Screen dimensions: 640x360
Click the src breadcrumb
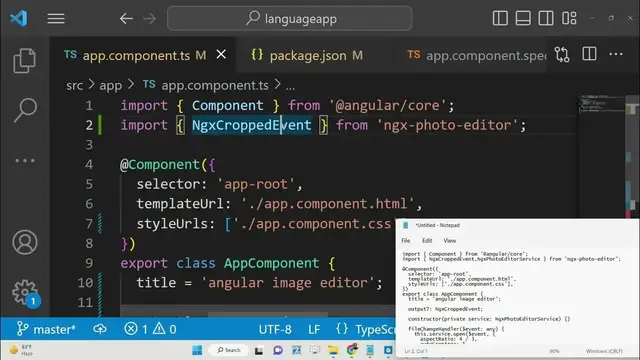click(x=74, y=85)
